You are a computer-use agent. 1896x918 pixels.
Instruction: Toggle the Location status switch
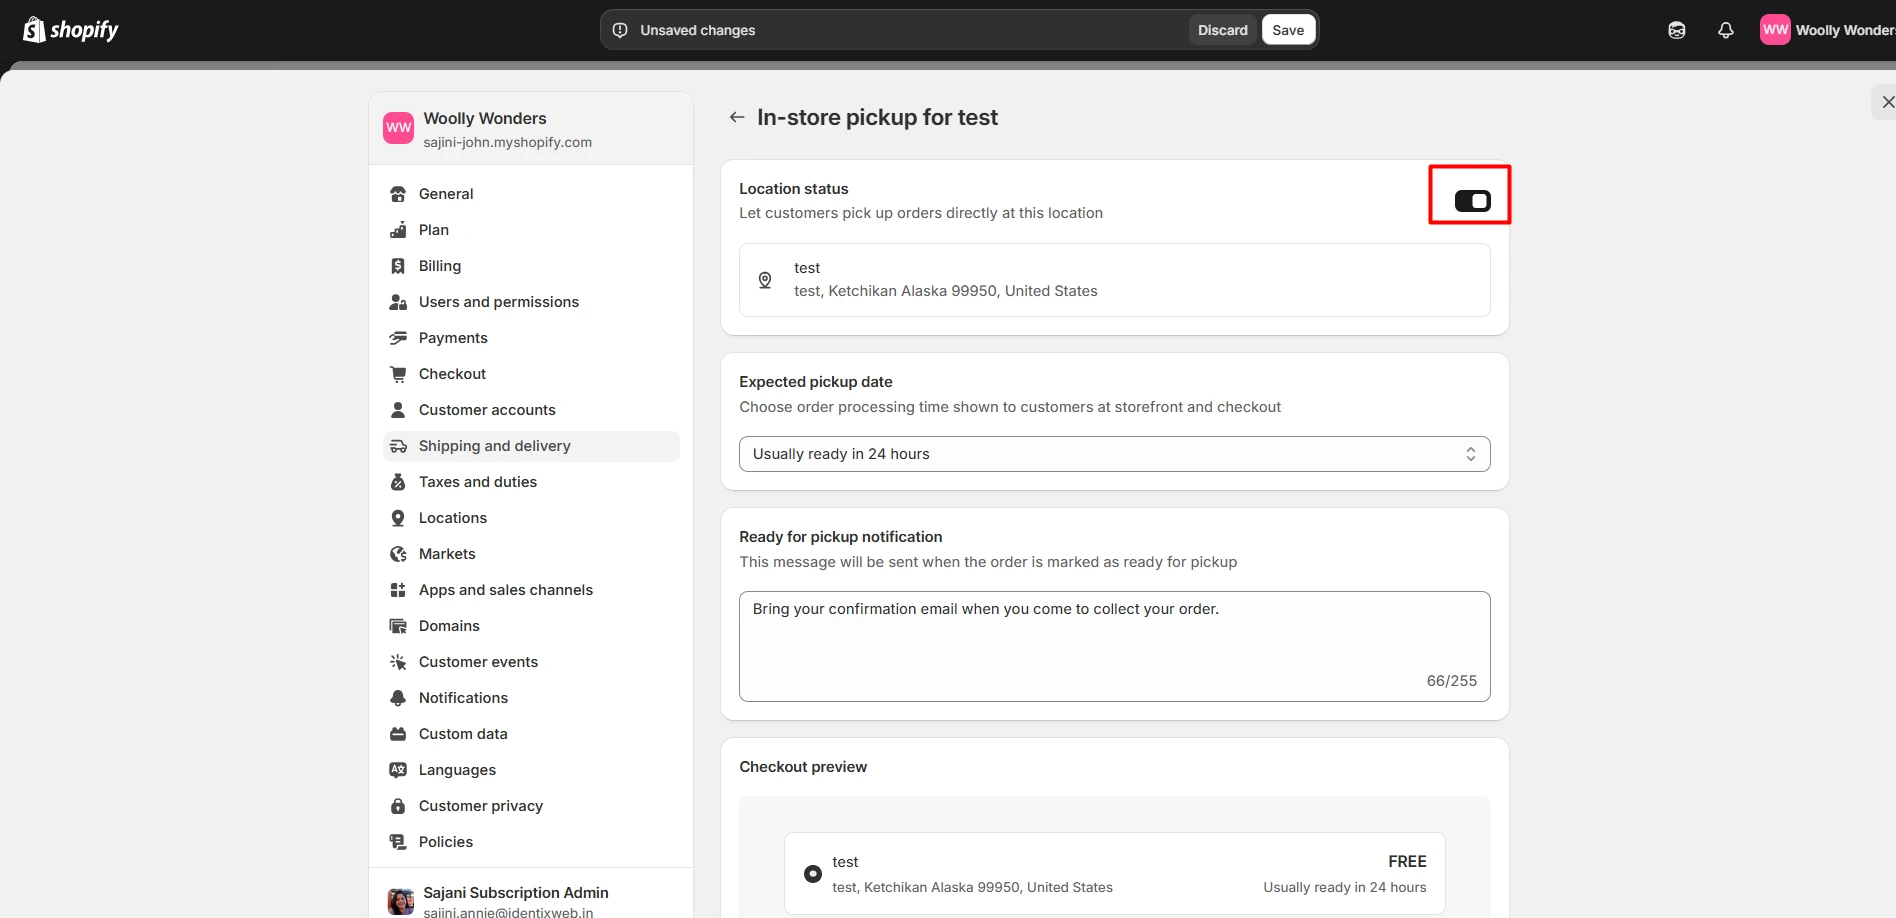(1471, 201)
